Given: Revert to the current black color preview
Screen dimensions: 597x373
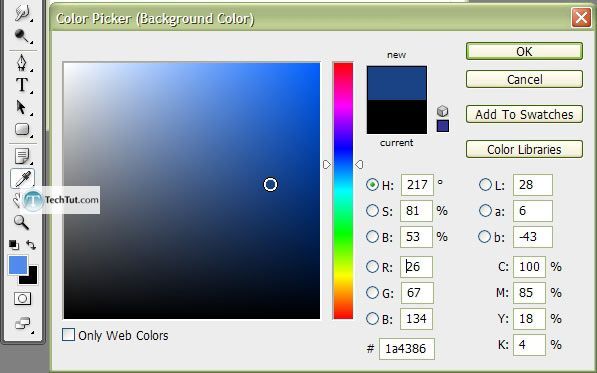Looking at the screenshot, I should [x=396, y=117].
